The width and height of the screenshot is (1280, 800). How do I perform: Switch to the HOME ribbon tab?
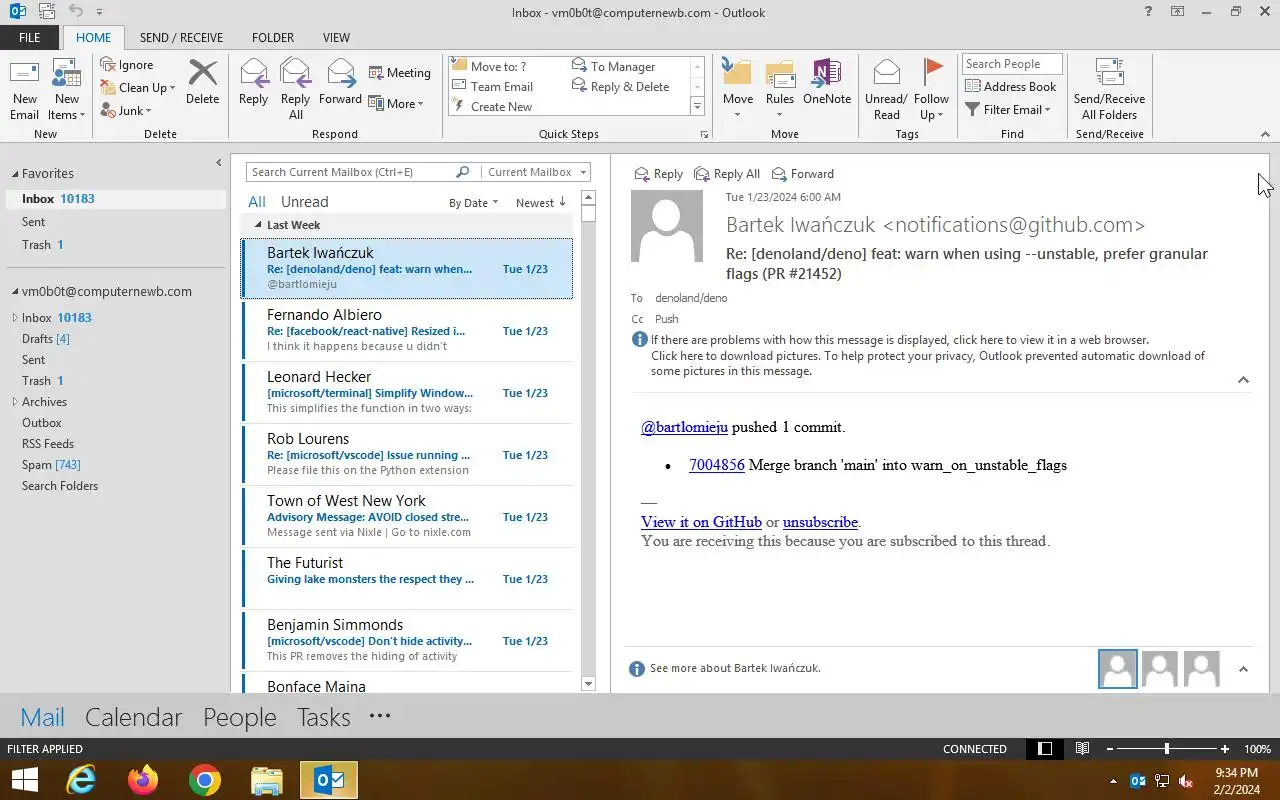click(x=94, y=37)
